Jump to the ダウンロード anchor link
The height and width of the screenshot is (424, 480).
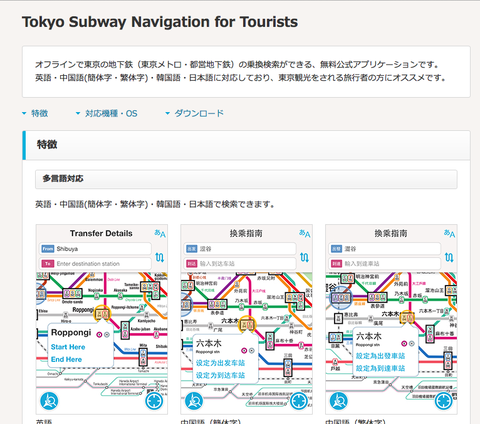[x=199, y=113]
